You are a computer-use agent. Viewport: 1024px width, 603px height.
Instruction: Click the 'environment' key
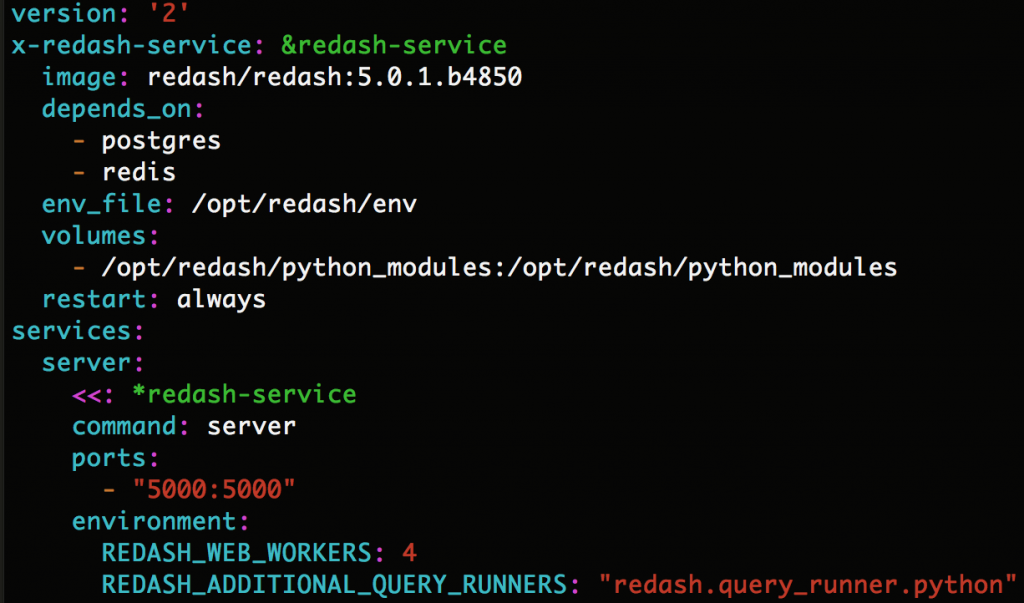click(x=154, y=521)
